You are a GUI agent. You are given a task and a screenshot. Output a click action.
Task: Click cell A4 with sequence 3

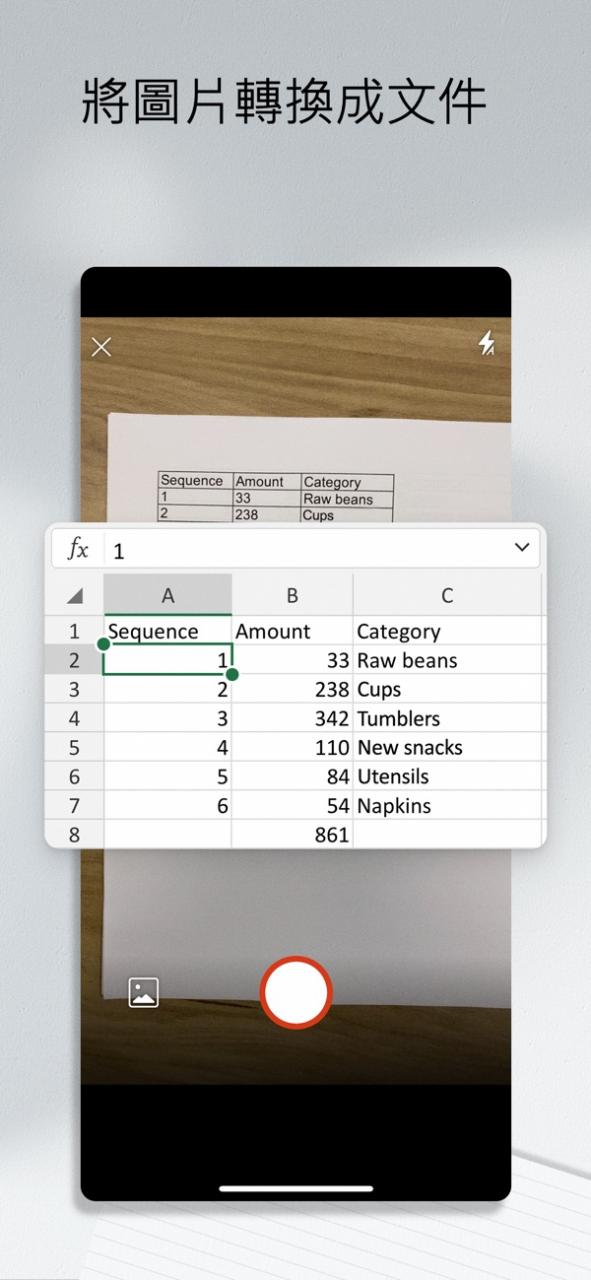coord(168,718)
